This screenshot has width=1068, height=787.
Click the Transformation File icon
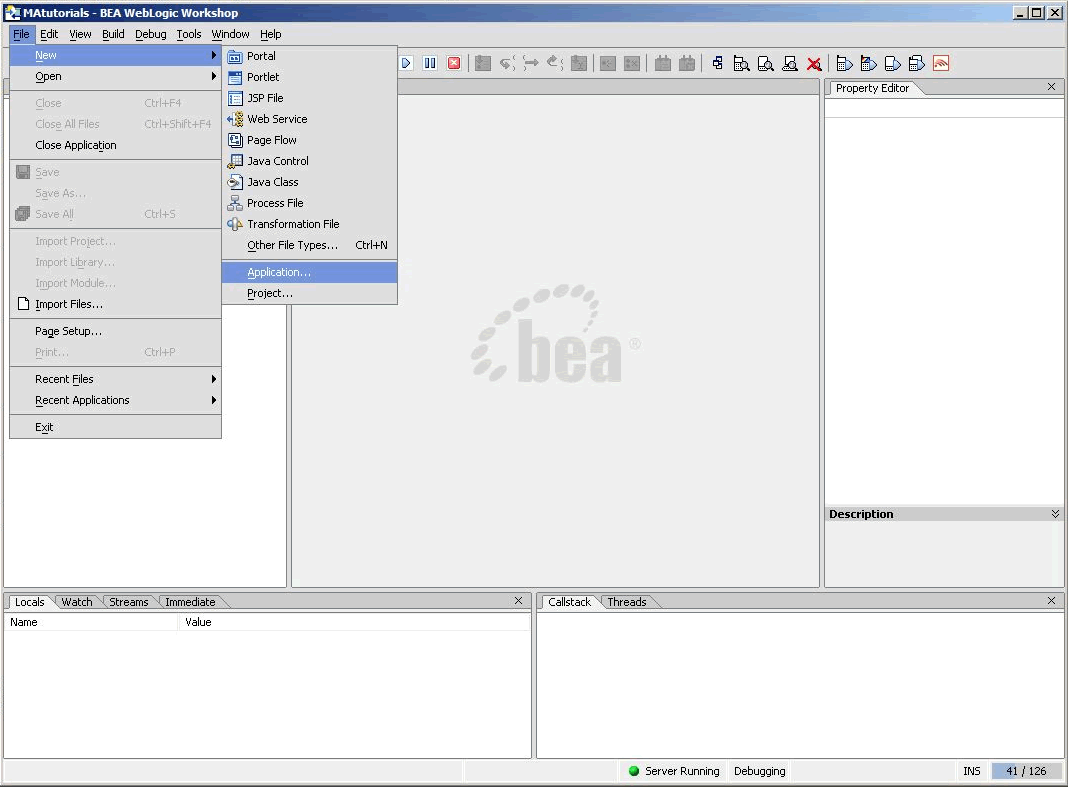pyautogui.click(x=235, y=224)
